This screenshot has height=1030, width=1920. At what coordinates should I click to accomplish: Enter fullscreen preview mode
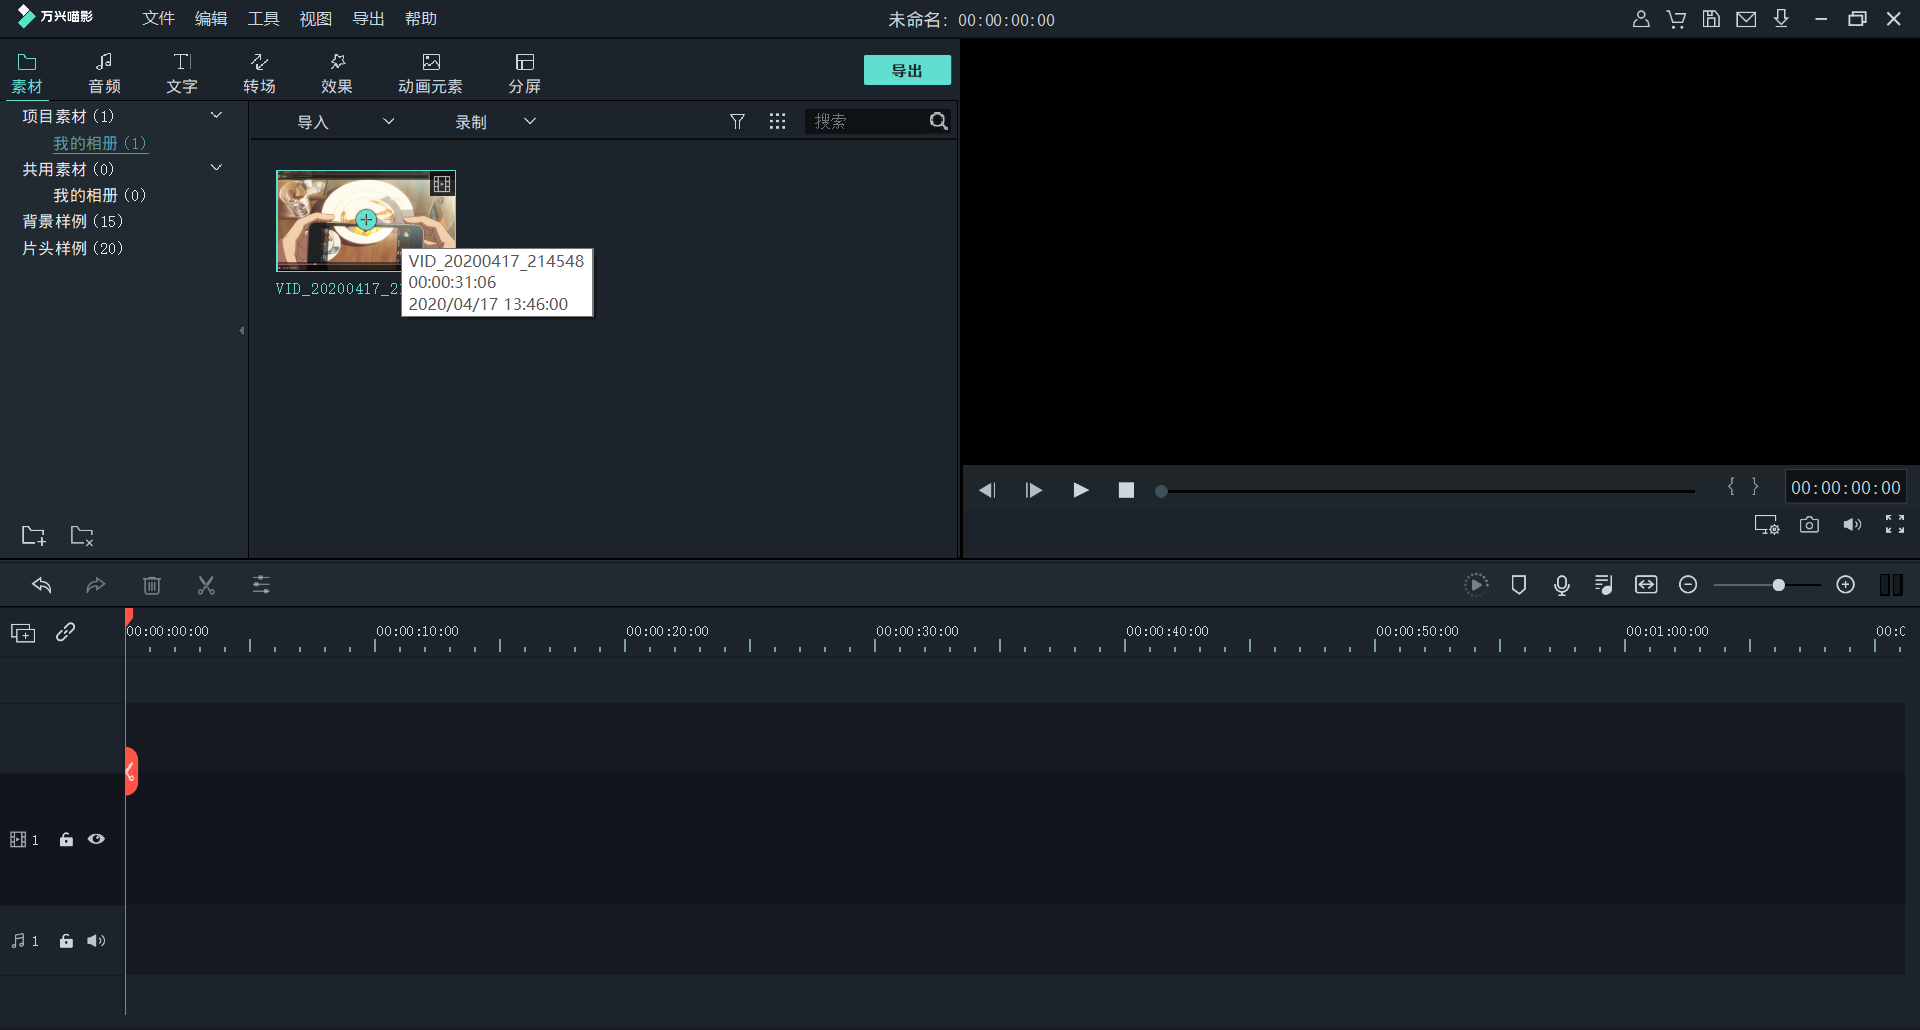(1894, 525)
